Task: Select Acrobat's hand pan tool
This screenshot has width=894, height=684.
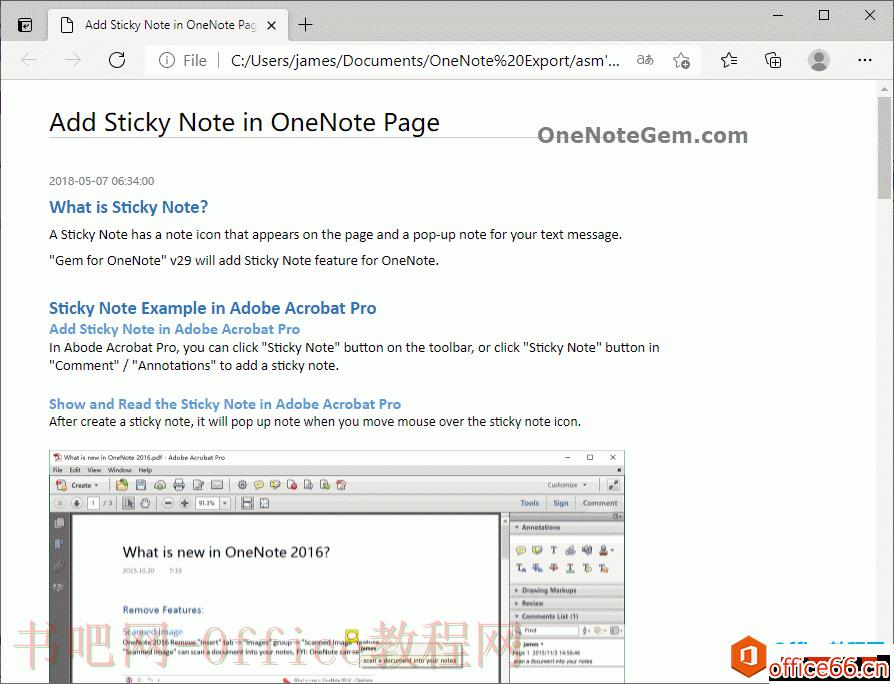Action: click(145, 503)
